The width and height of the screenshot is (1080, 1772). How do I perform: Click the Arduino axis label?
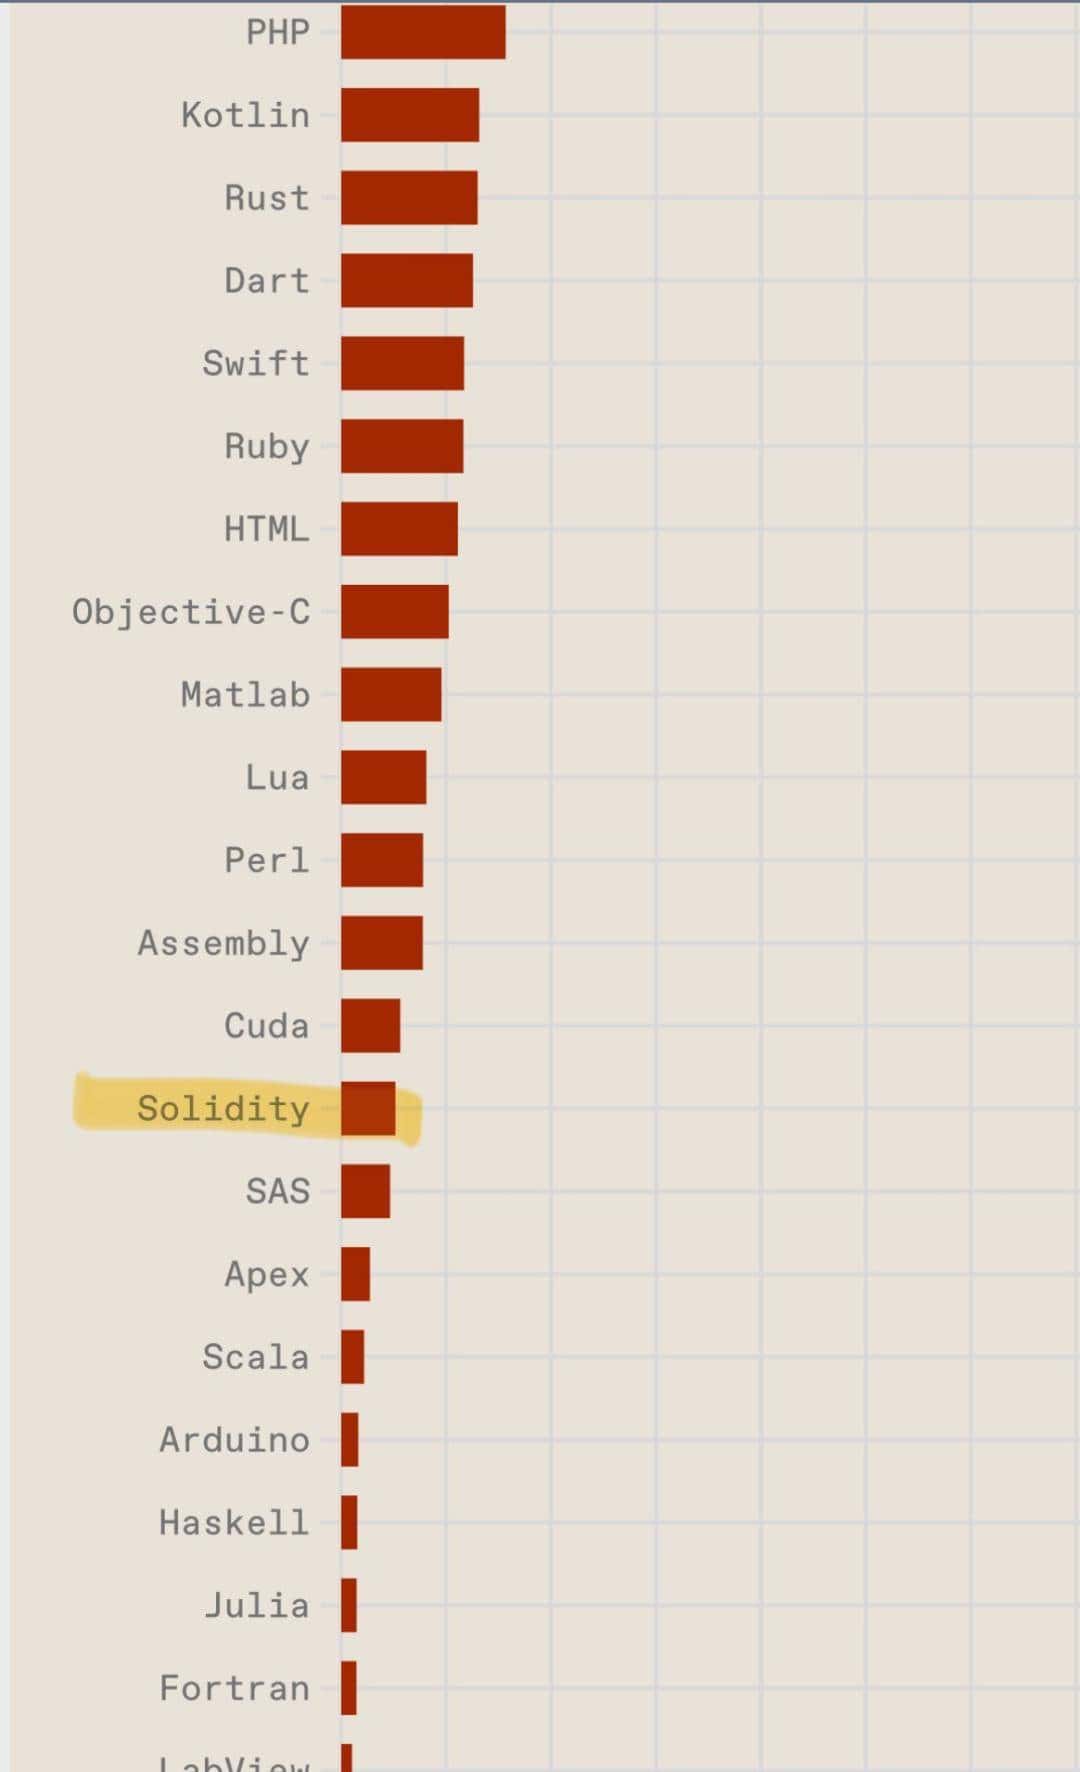coord(234,1440)
